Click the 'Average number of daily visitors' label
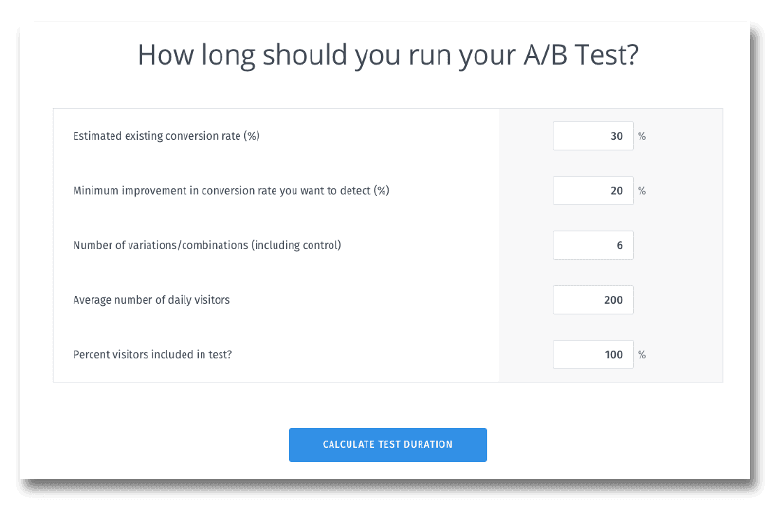Image resolution: width=770 pixels, height=510 pixels. coord(151,299)
